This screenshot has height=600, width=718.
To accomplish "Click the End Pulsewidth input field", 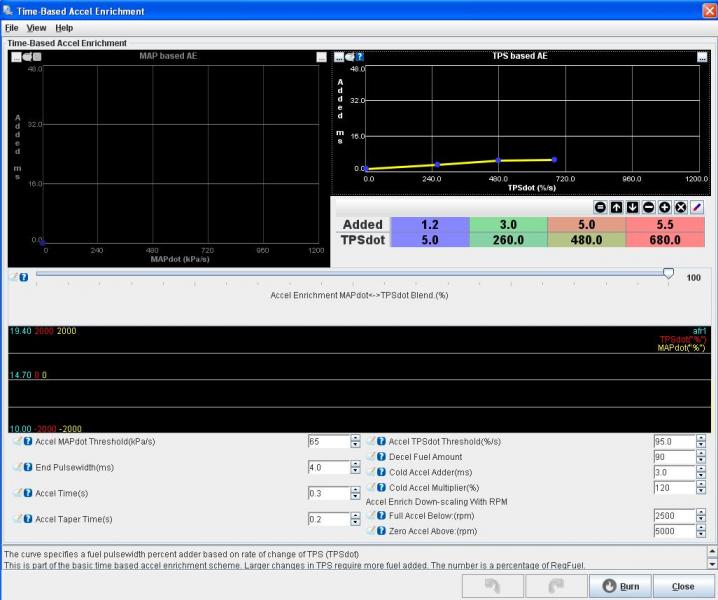I will pyautogui.click(x=327, y=467).
